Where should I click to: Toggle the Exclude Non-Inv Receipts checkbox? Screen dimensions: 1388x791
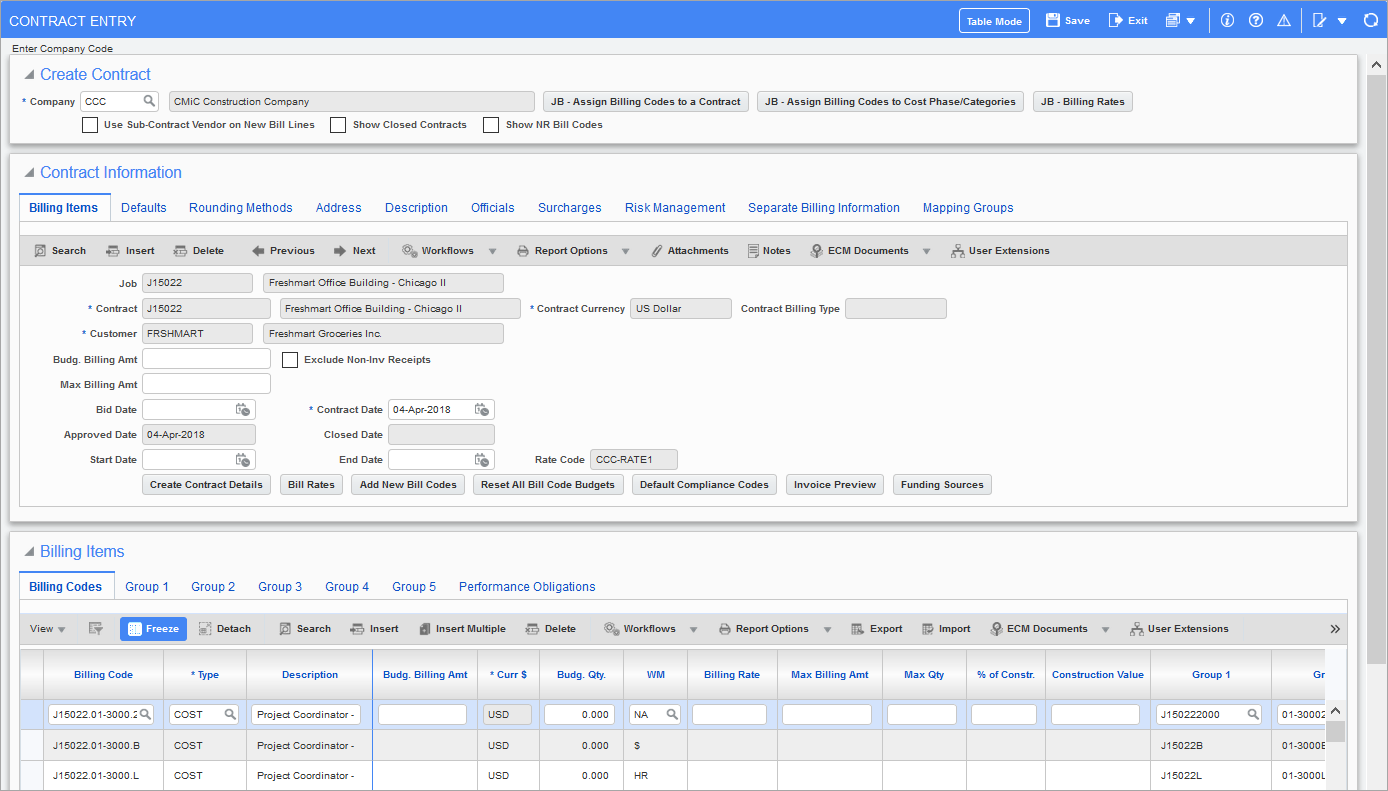pos(290,360)
